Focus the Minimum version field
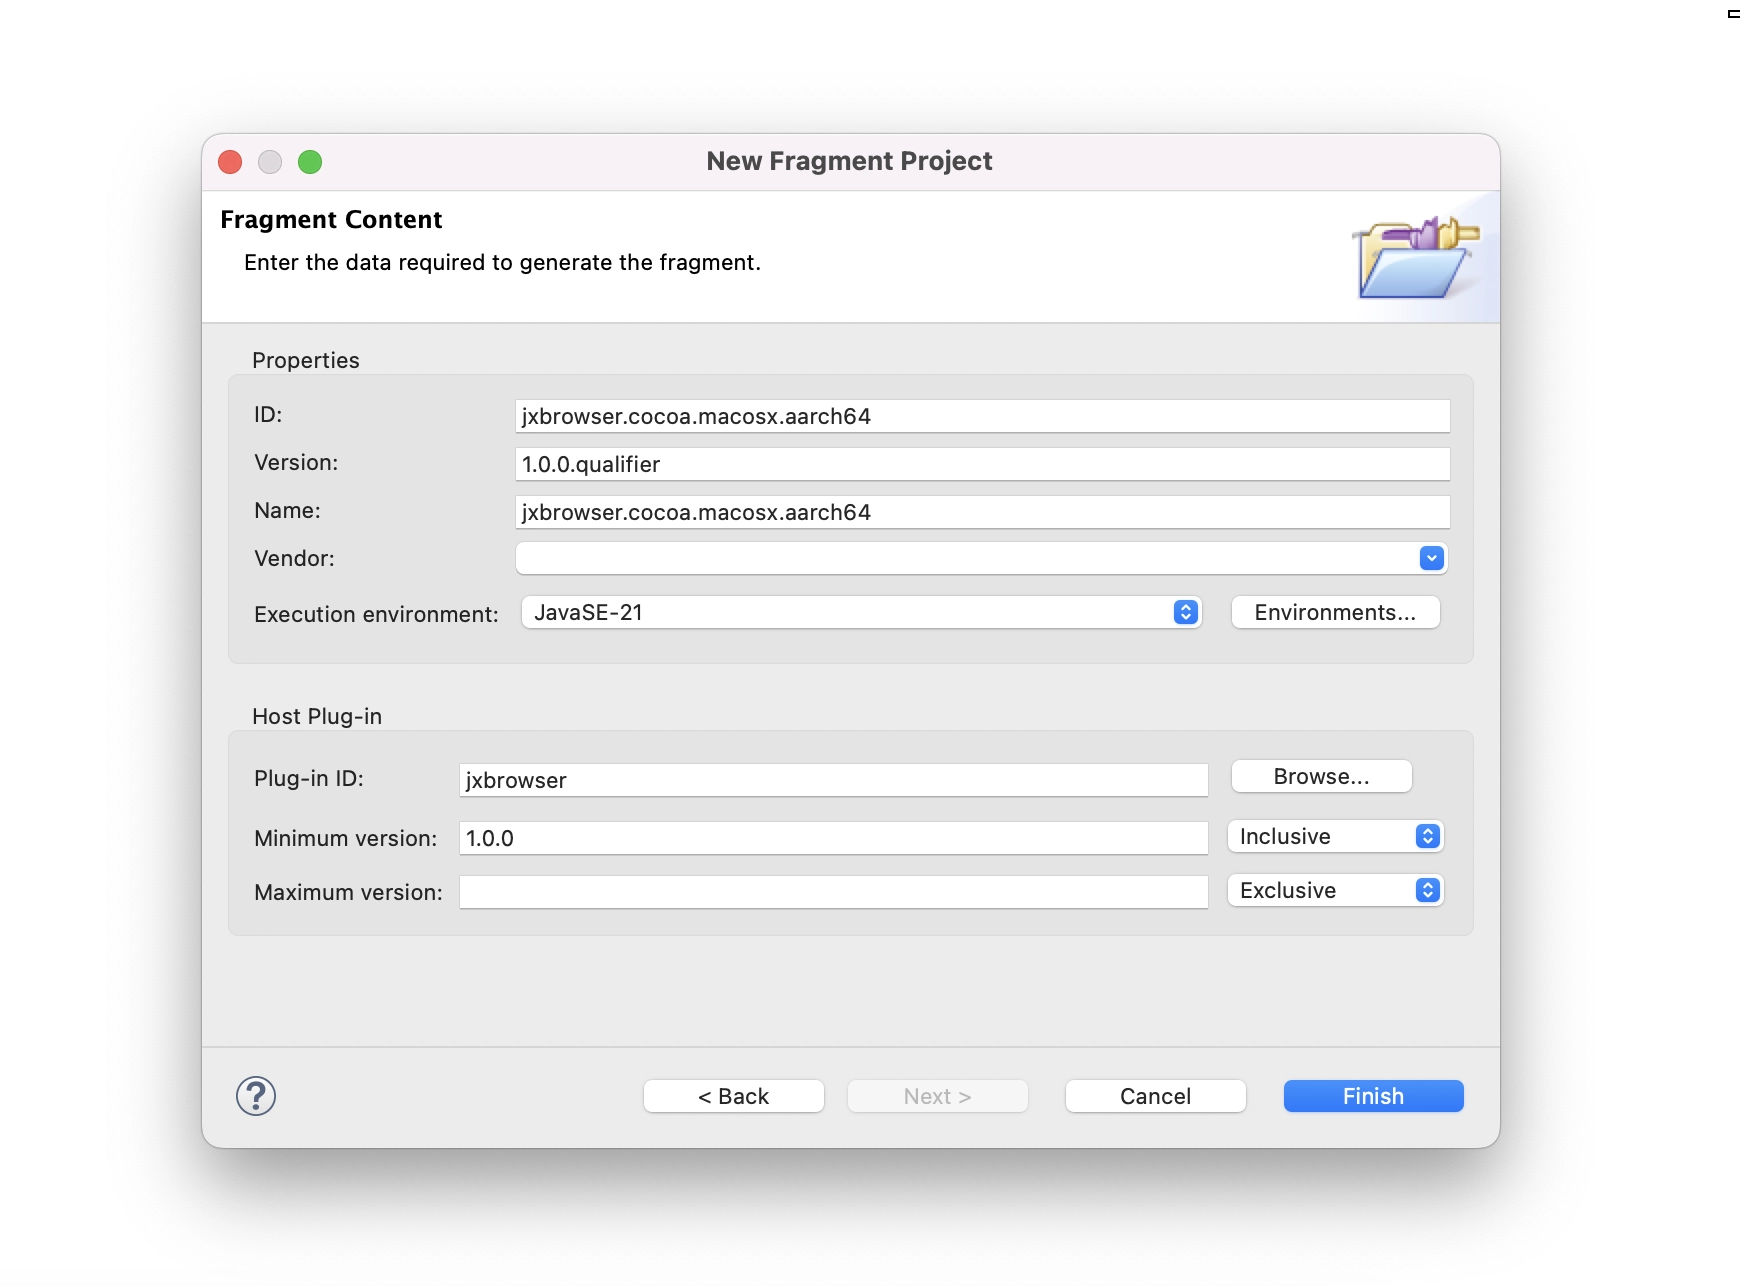 [833, 838]
